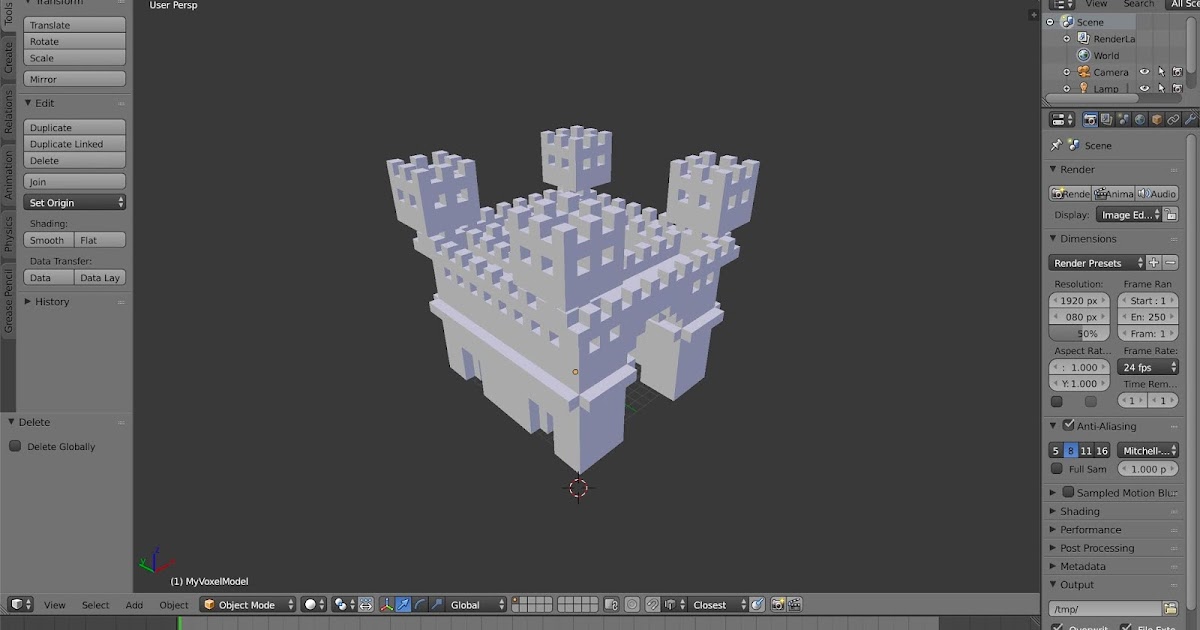Collapse the Scene tree in outliner
Image resolution: width=1200 pixels, height=630 pixels.
pyautogui.click(x=1051, y=21)
